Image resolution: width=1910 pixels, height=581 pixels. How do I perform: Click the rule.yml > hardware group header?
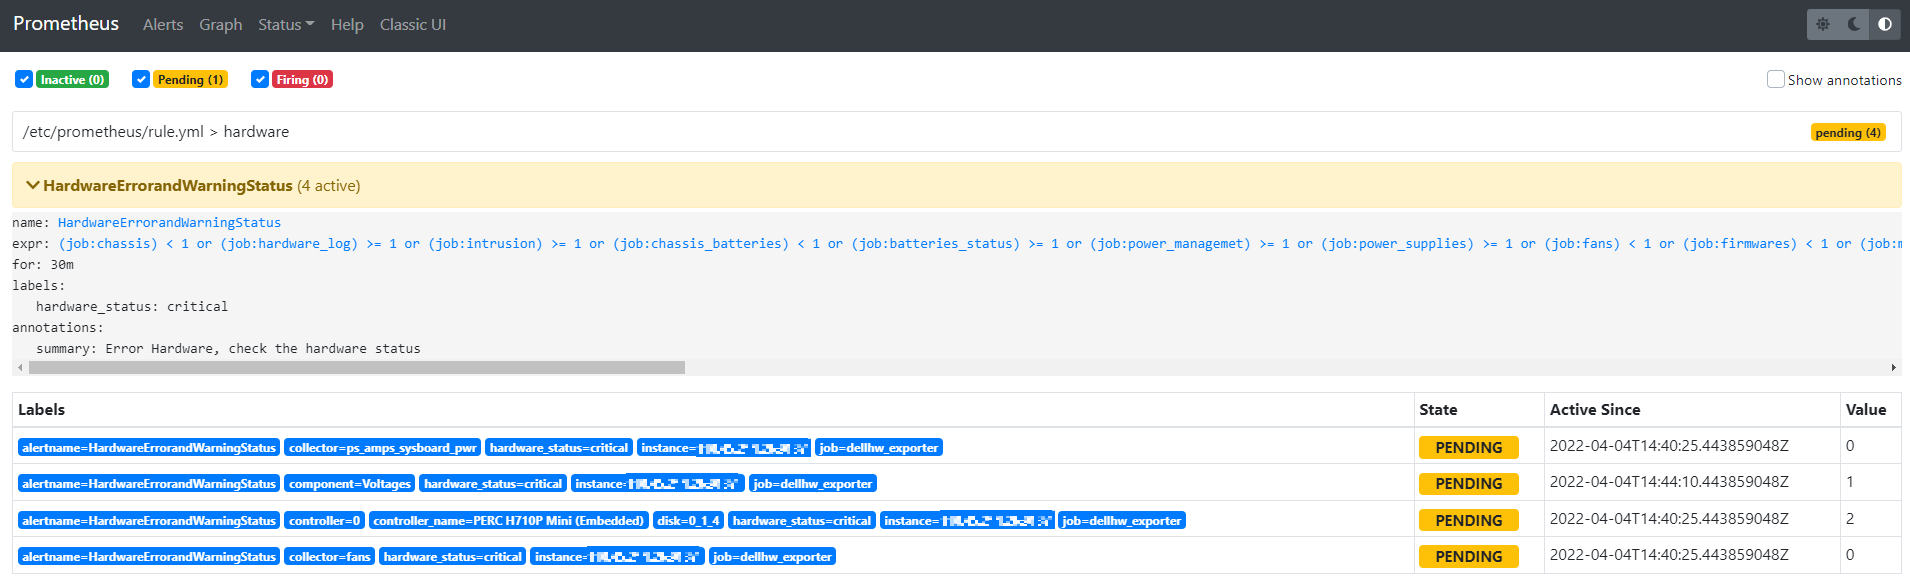click(956, 131)
